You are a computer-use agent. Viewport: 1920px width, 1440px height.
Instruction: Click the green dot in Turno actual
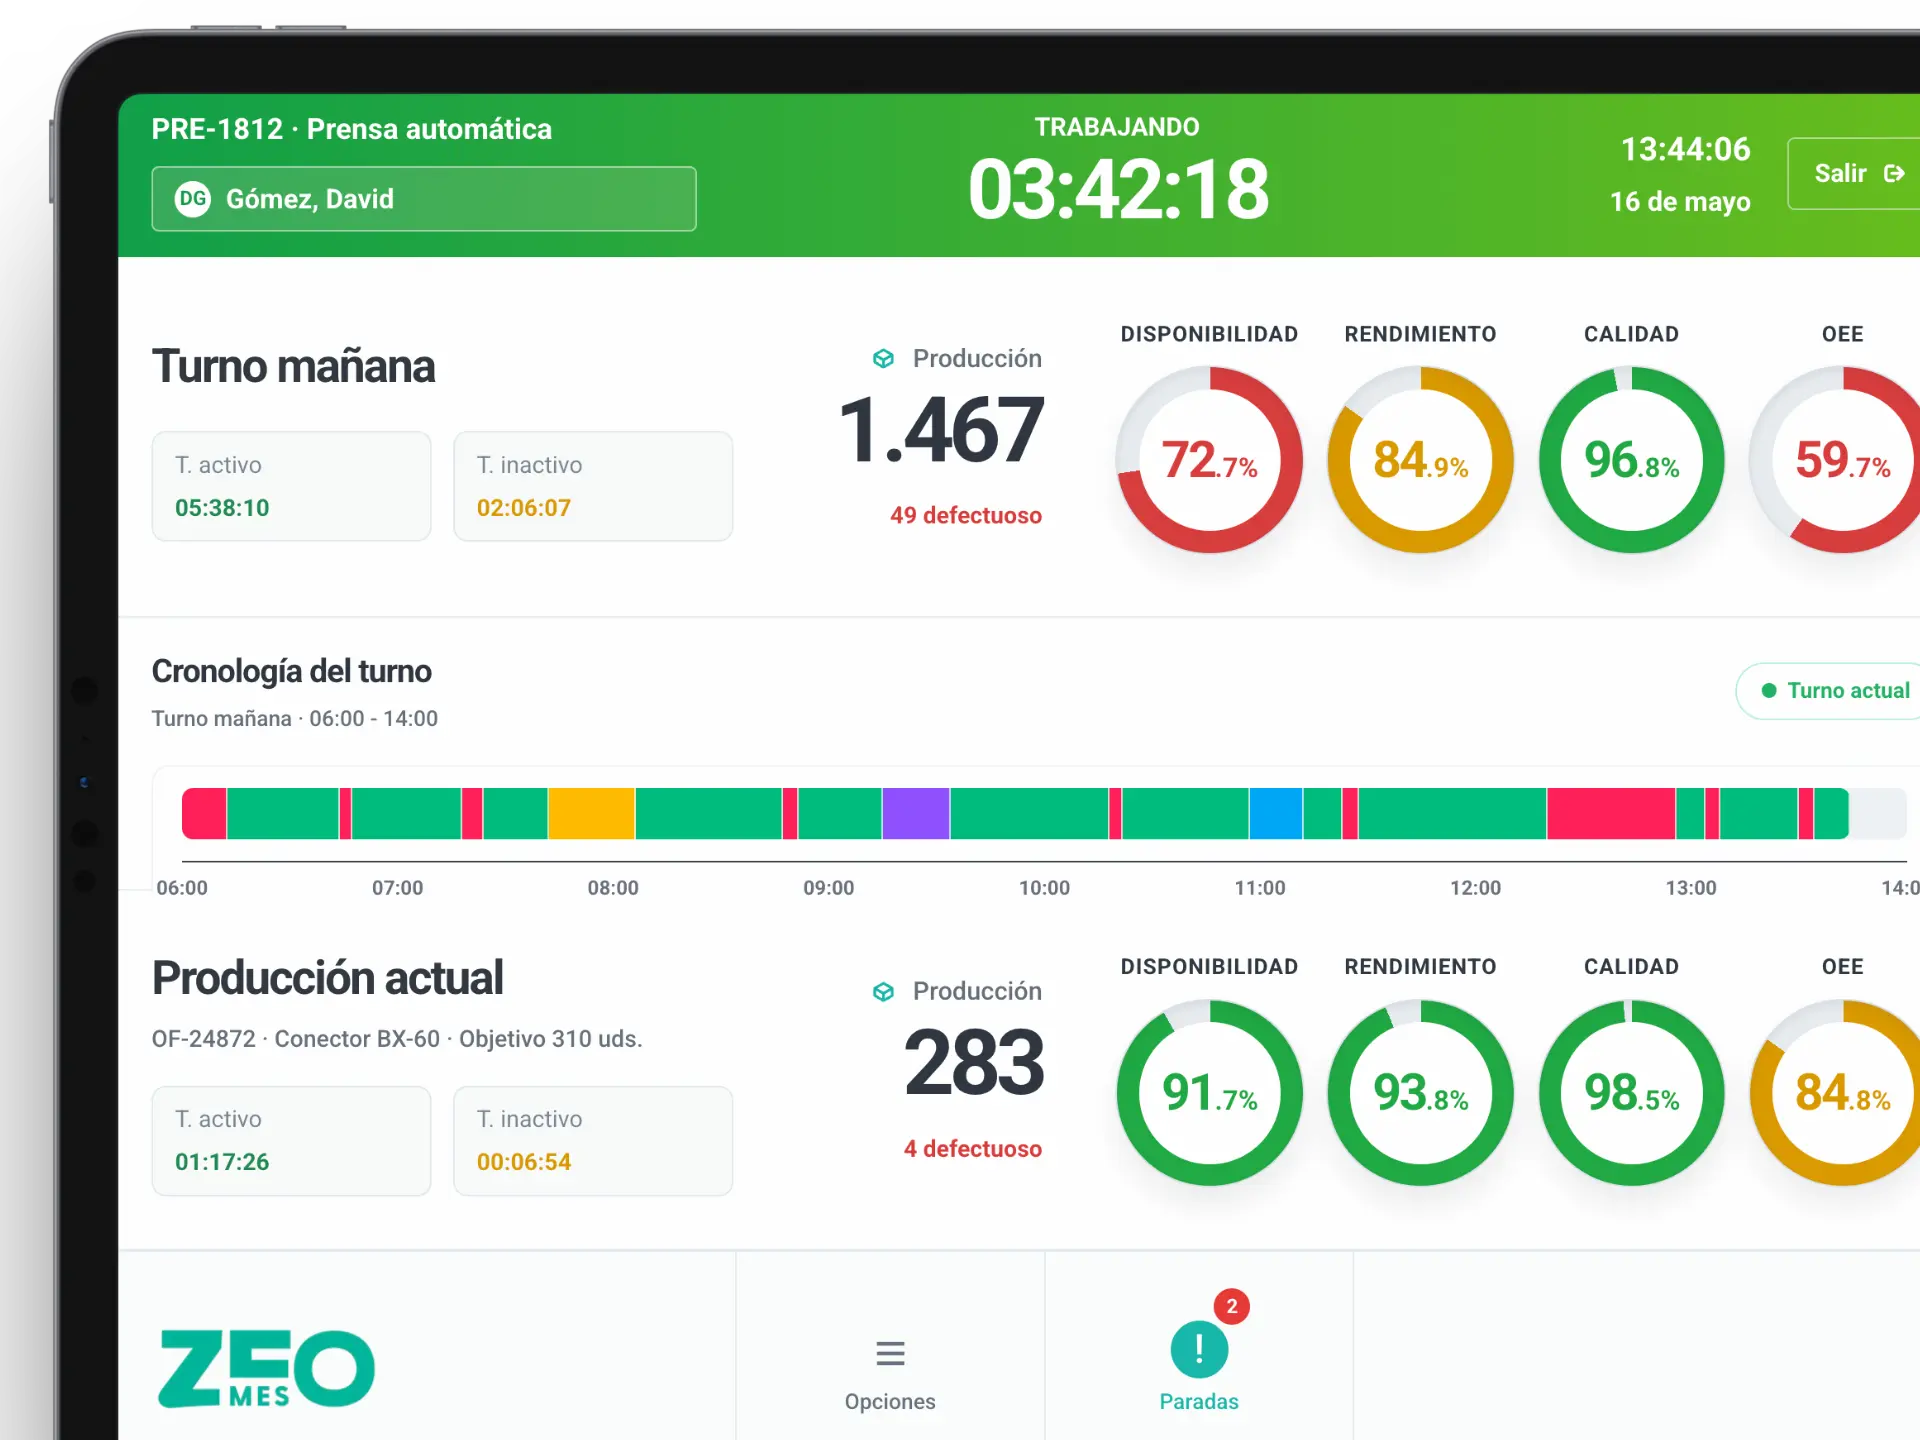pyautogui.click(x=1769, y=691)
